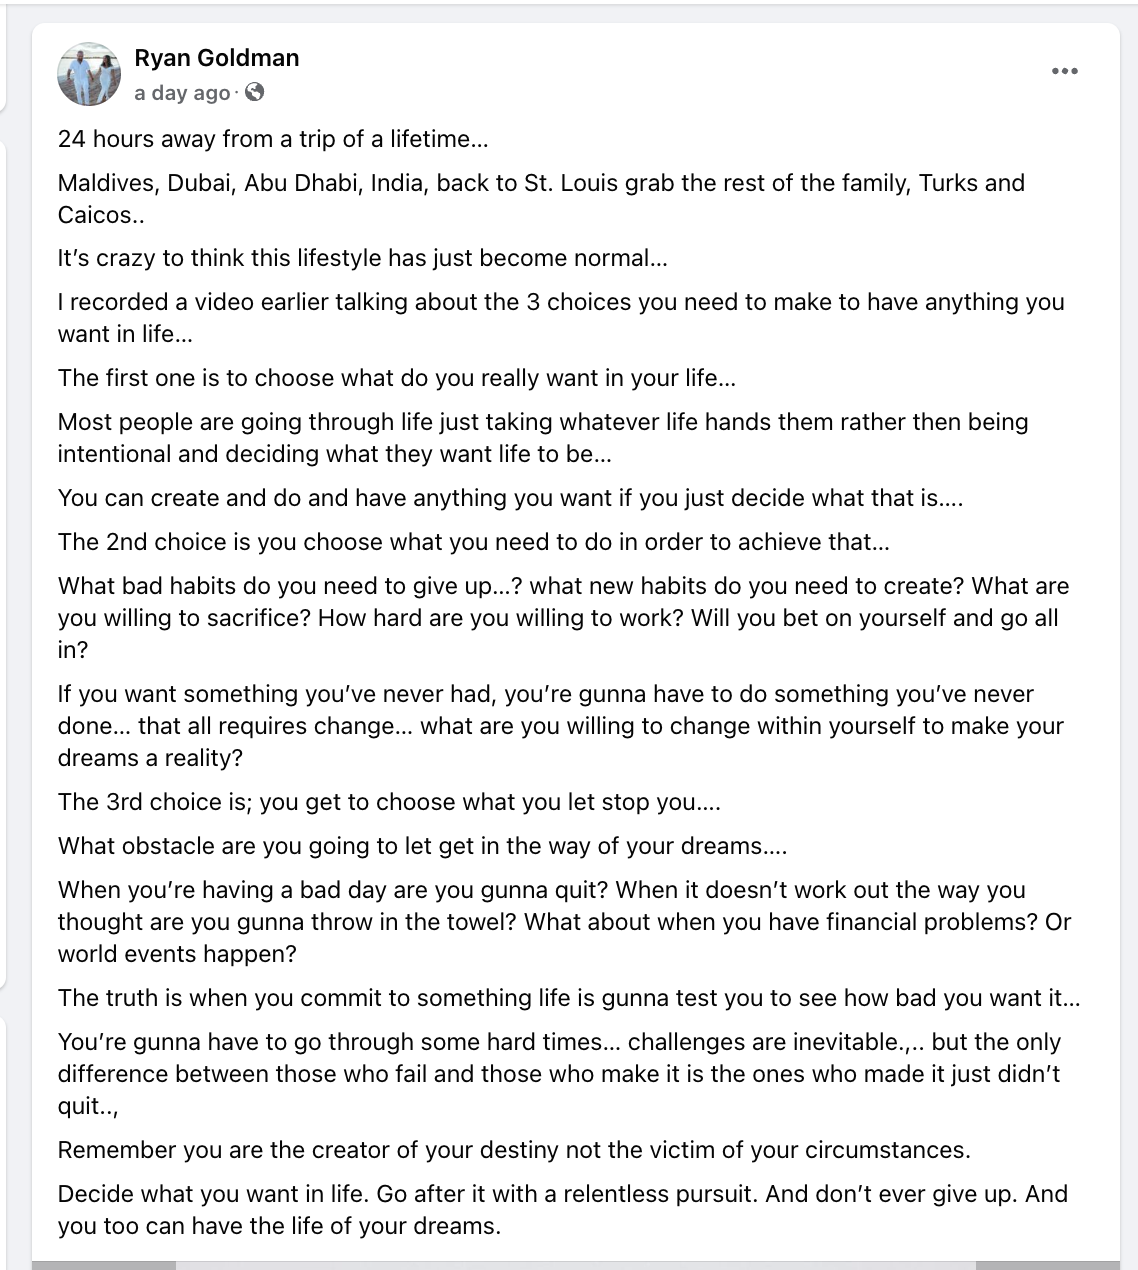Click 'The 2nd choice is you choose' line
1138x1270 pixels.
pos(474,542)
